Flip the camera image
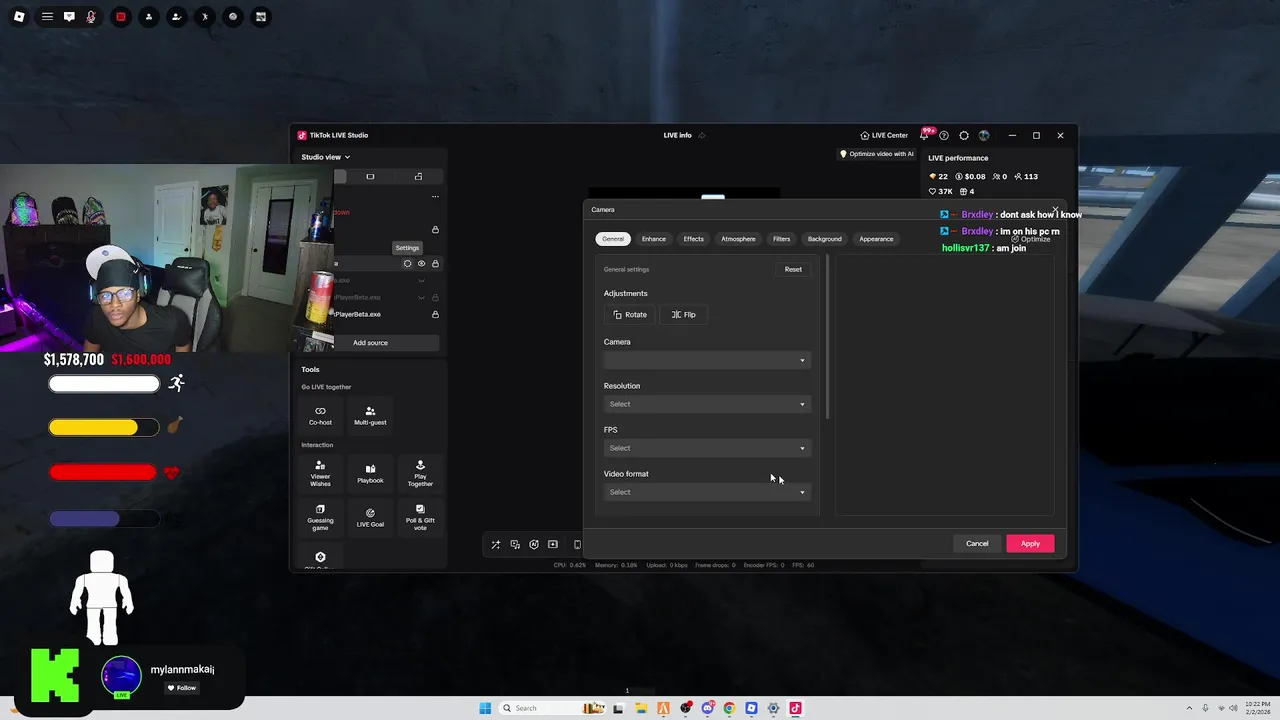 [x=684, y=315]
